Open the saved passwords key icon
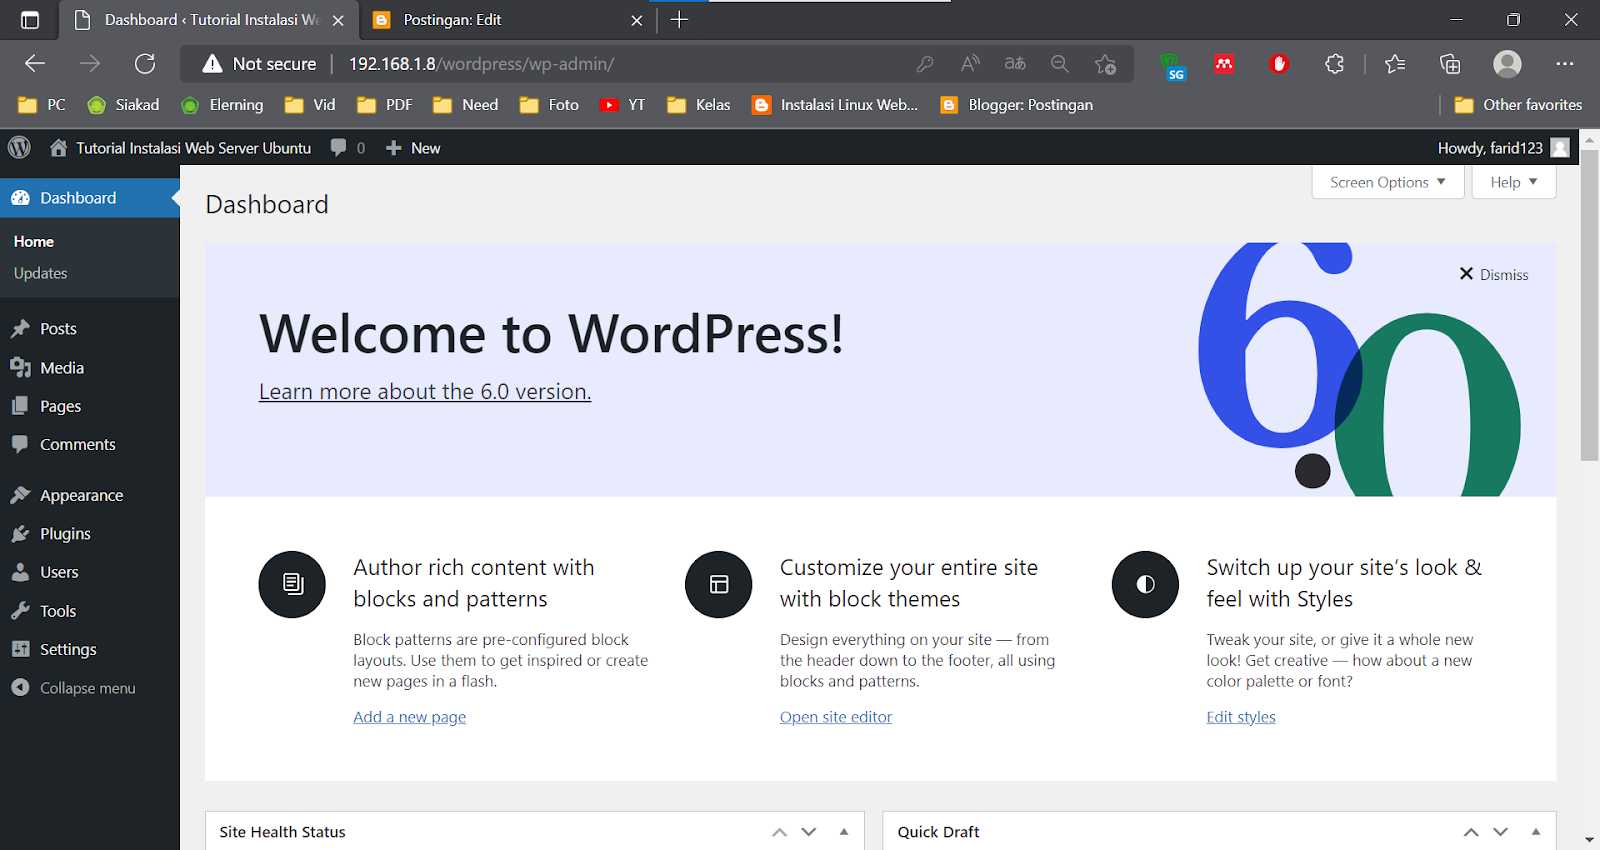Screen dimensions: 1600x850 click(925, 64)
